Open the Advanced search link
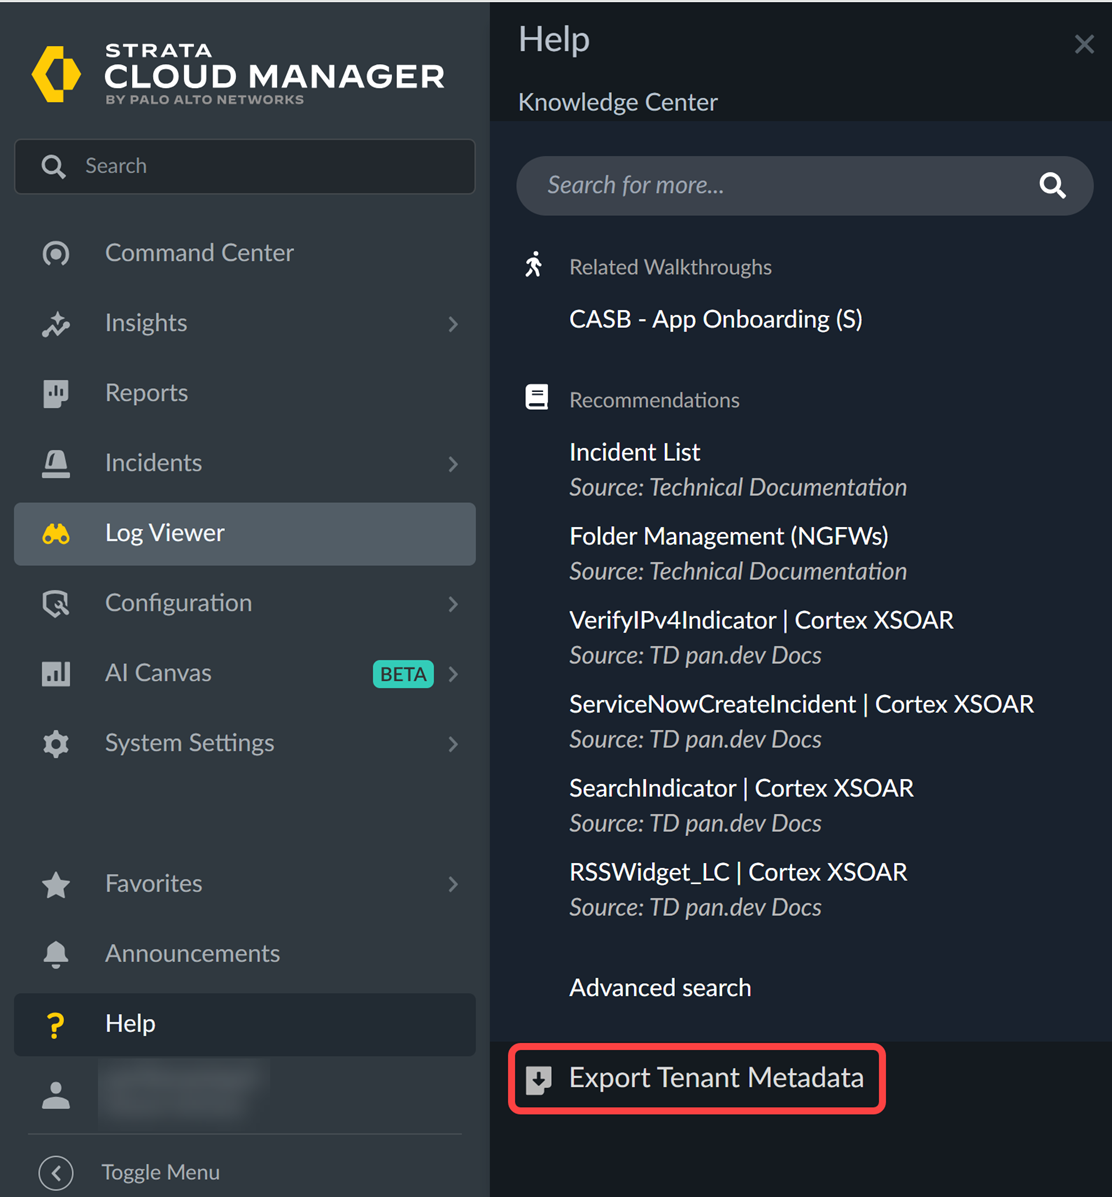This screenshot has height=1197, width=1112. pyautogui.click(x=660, y=987)
